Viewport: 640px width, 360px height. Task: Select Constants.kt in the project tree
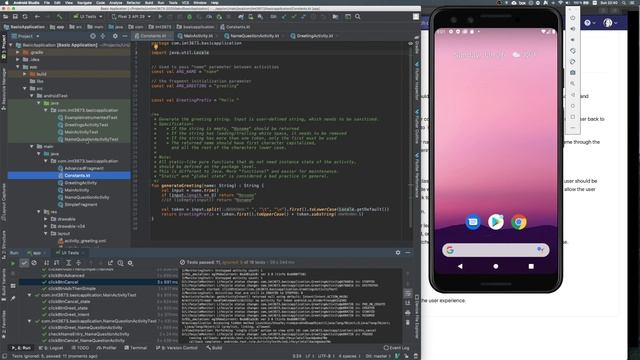tap(69, 176)
